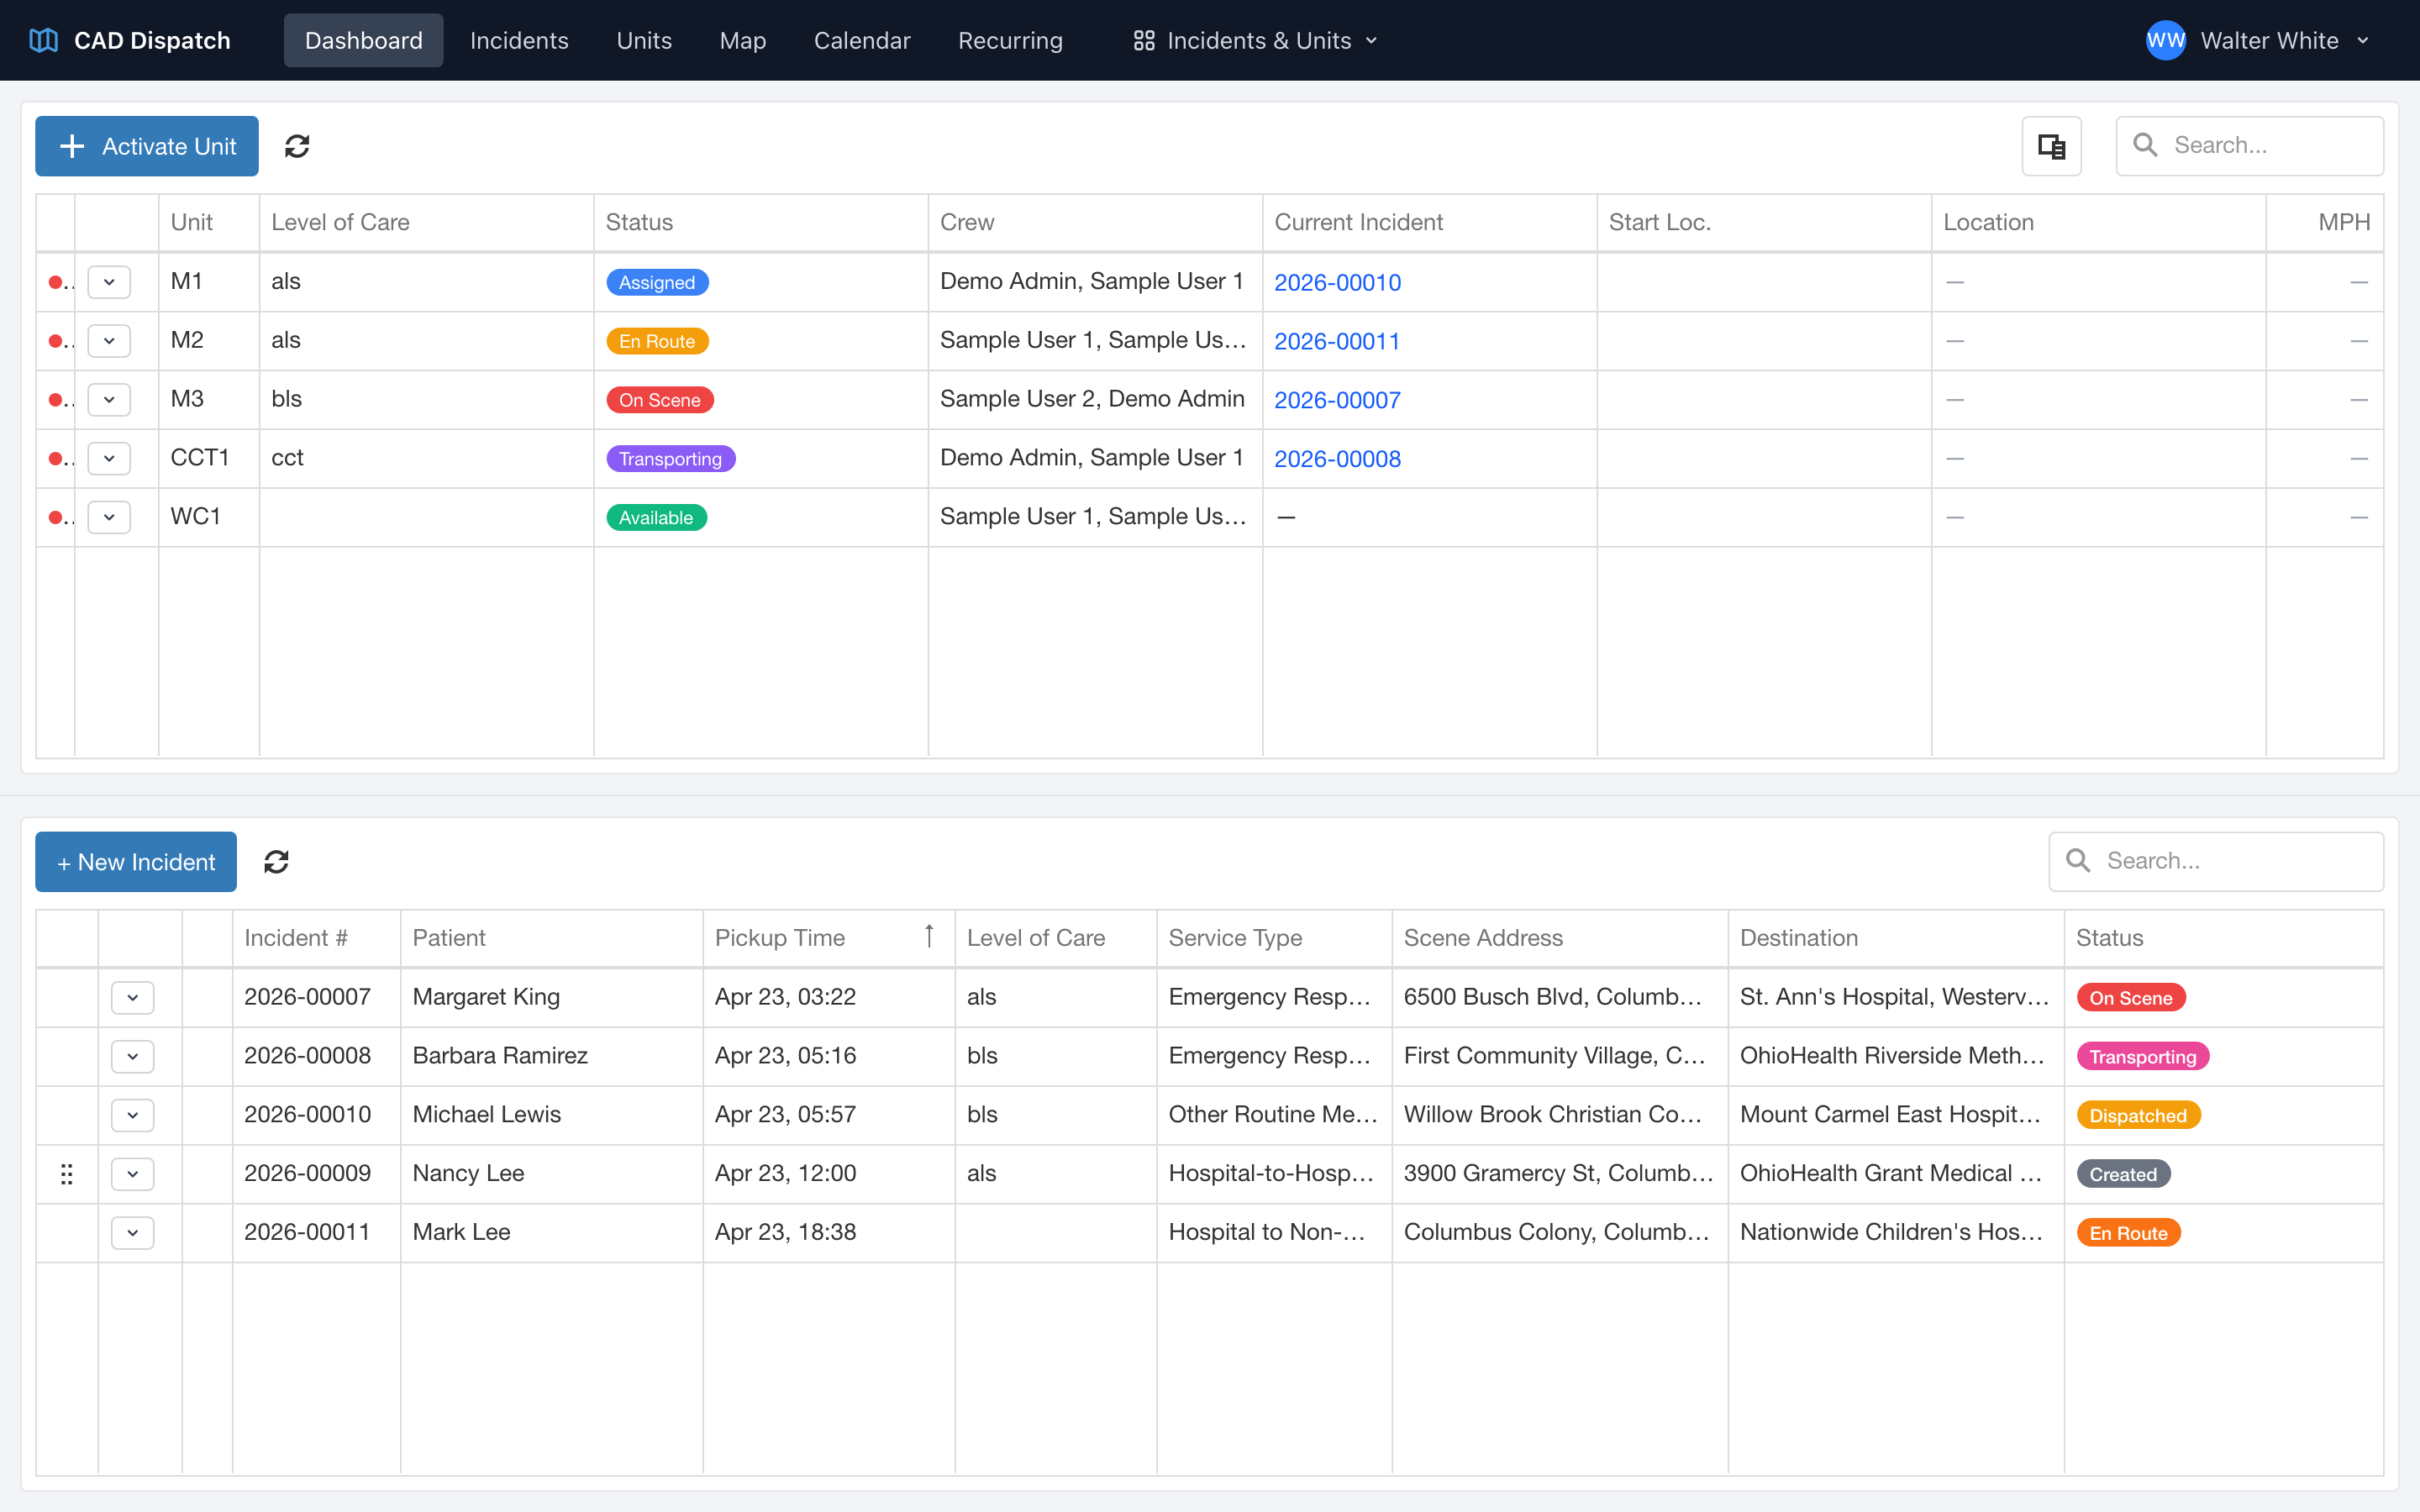
Task: Switch to the Map view
Action: click(x=743, y=40)
